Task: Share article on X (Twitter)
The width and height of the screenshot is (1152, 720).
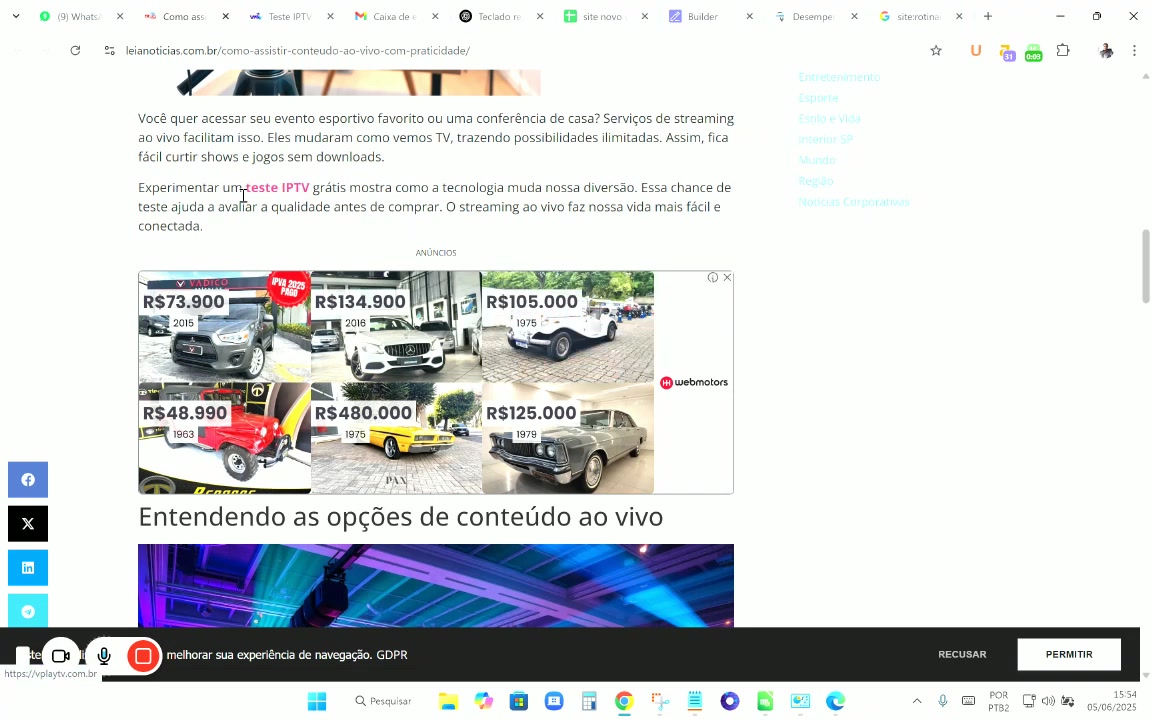Action: click(x=28, y=524)
